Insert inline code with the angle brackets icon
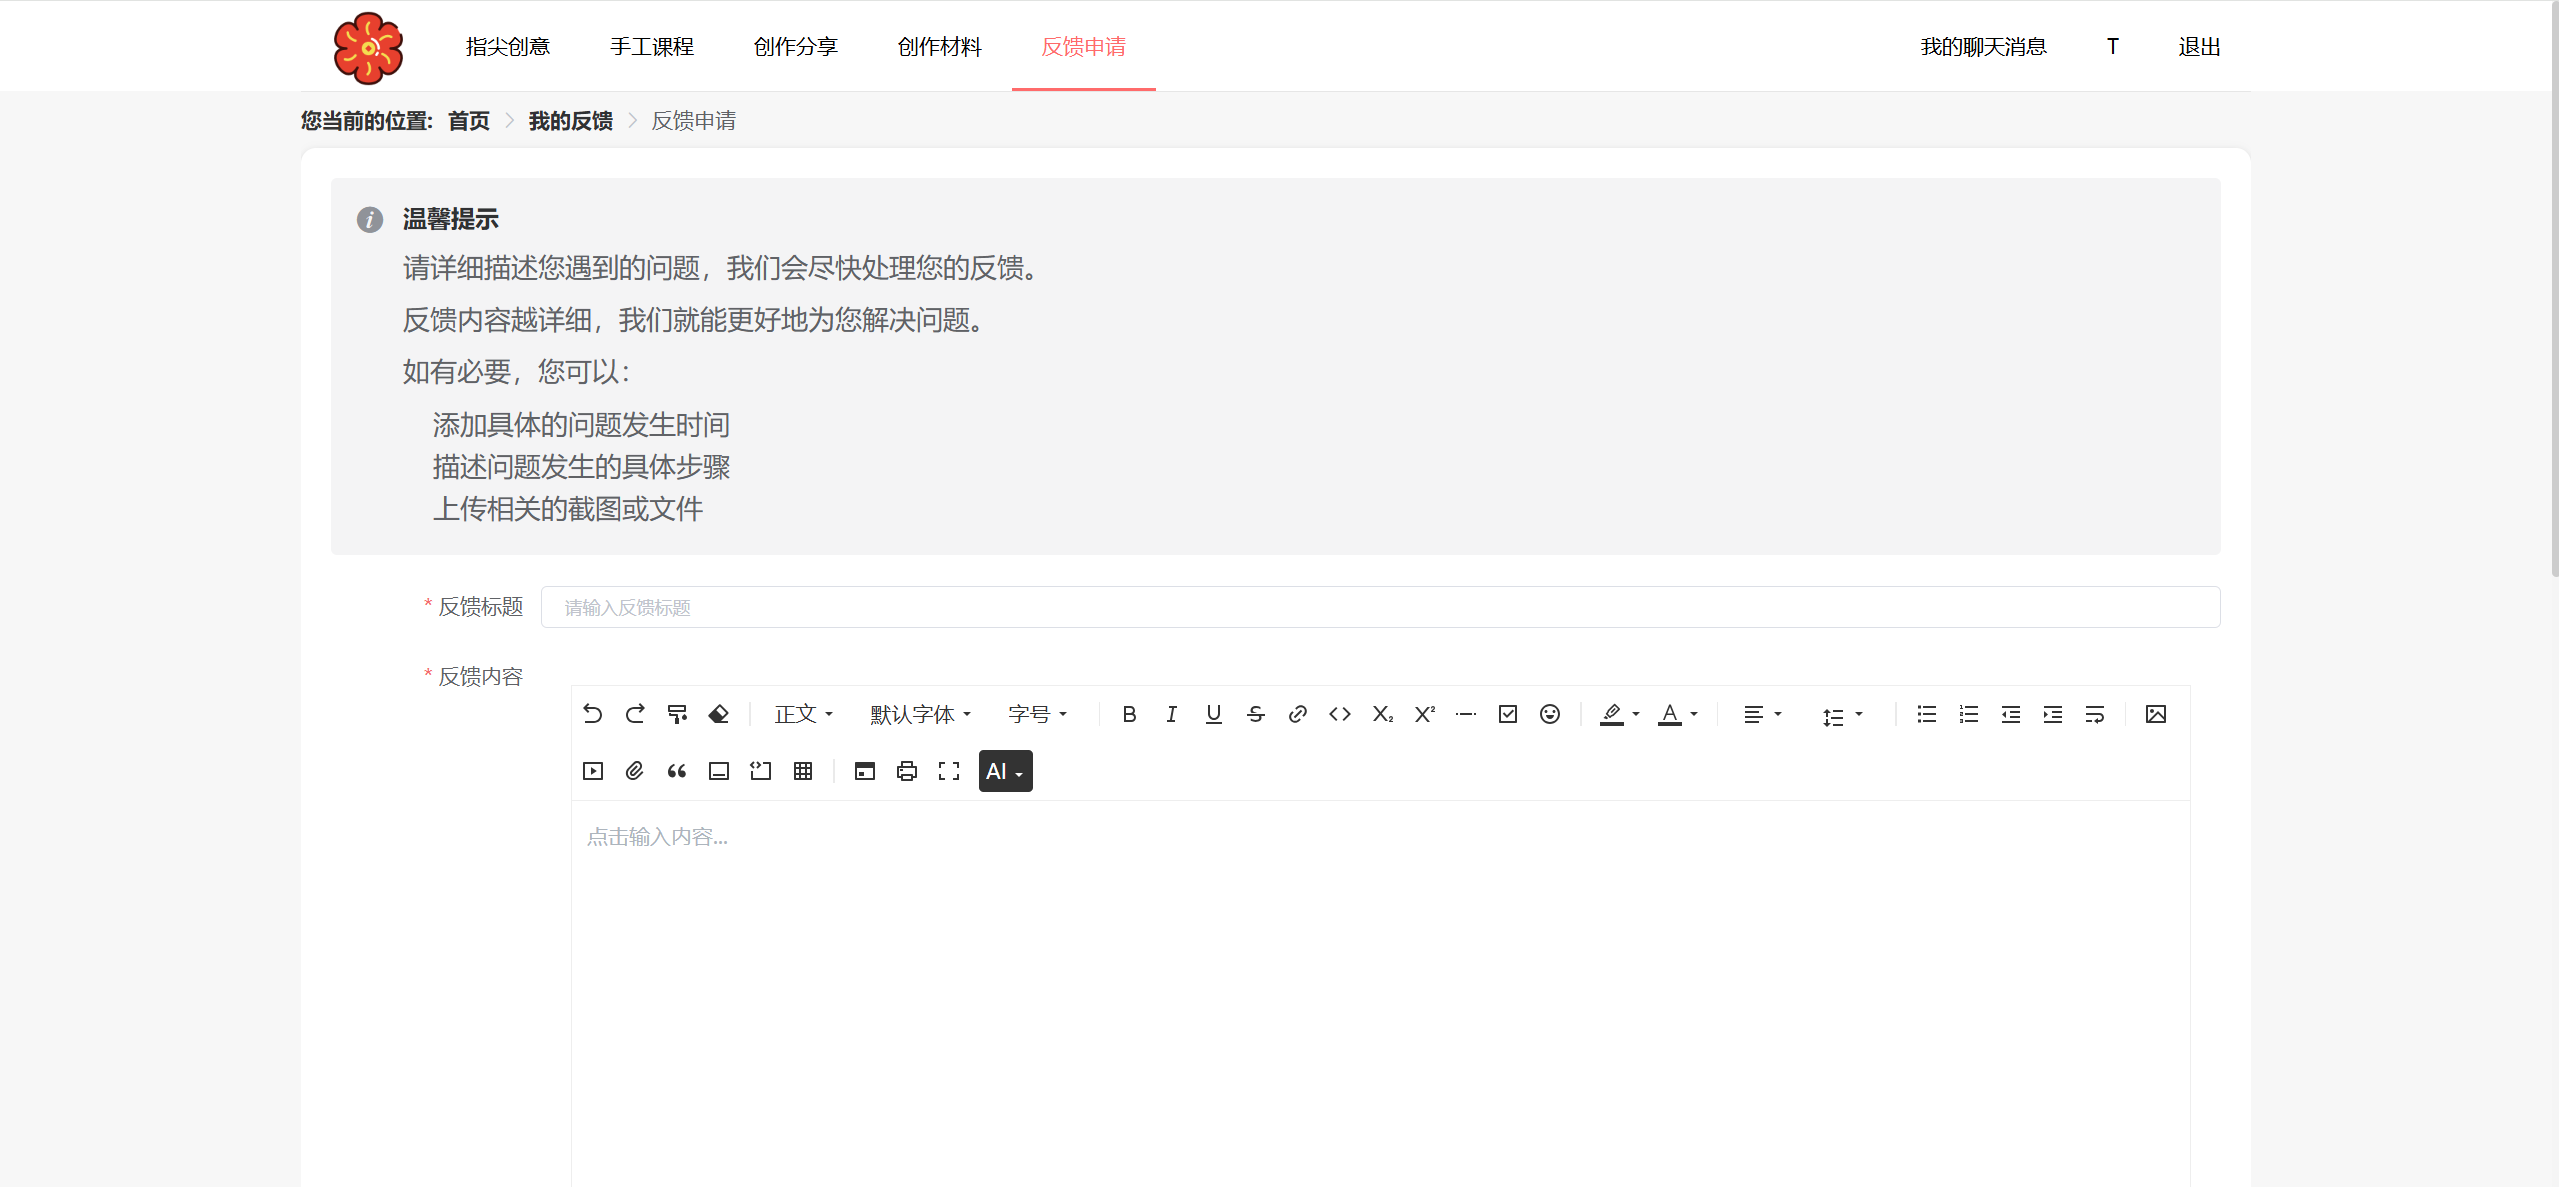The width and height of the screenshot is (2559, 1187). [1340, 714]
